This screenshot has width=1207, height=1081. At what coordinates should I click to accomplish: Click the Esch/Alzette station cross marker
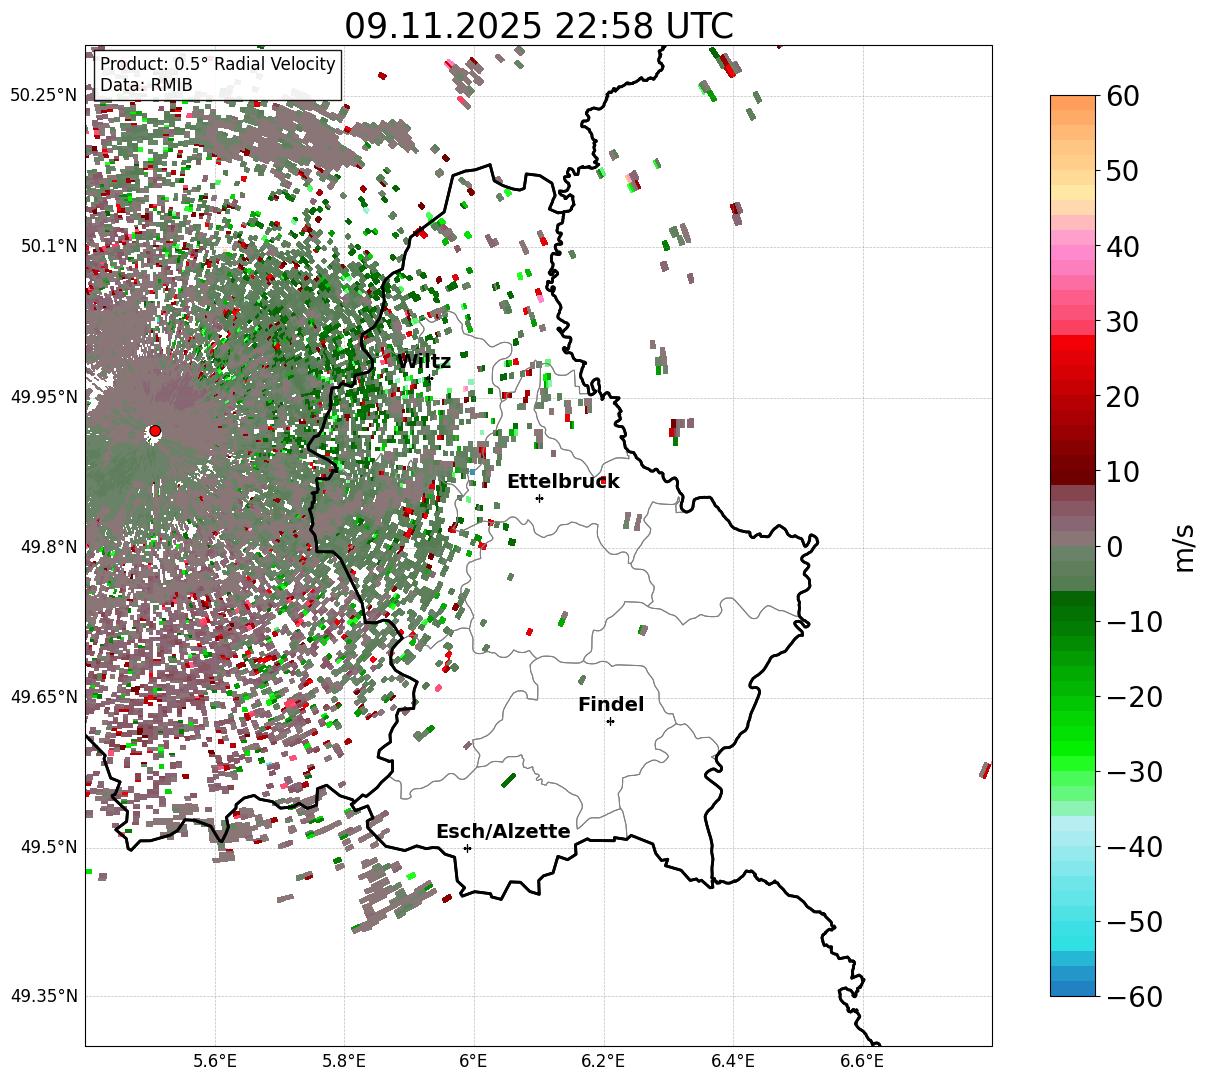pyautogui.click(x=467, y=848)
